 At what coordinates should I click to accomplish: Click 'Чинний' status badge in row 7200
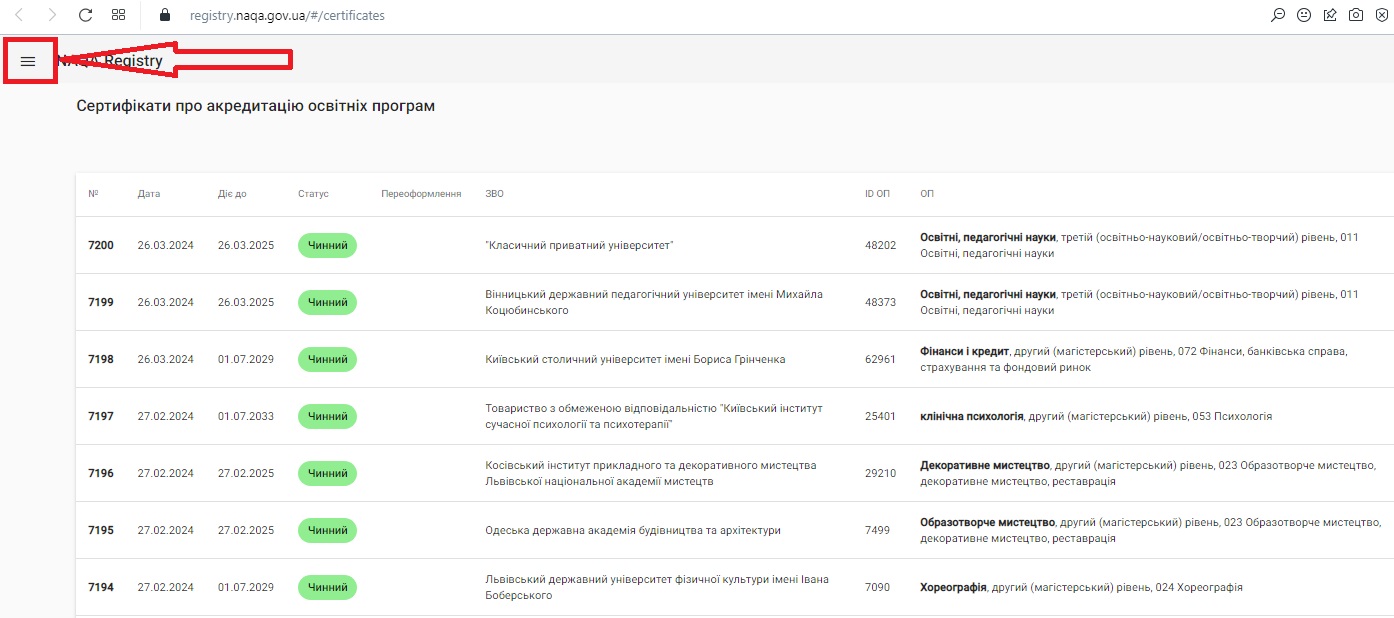pyautogui.click(x=327, y=245)
